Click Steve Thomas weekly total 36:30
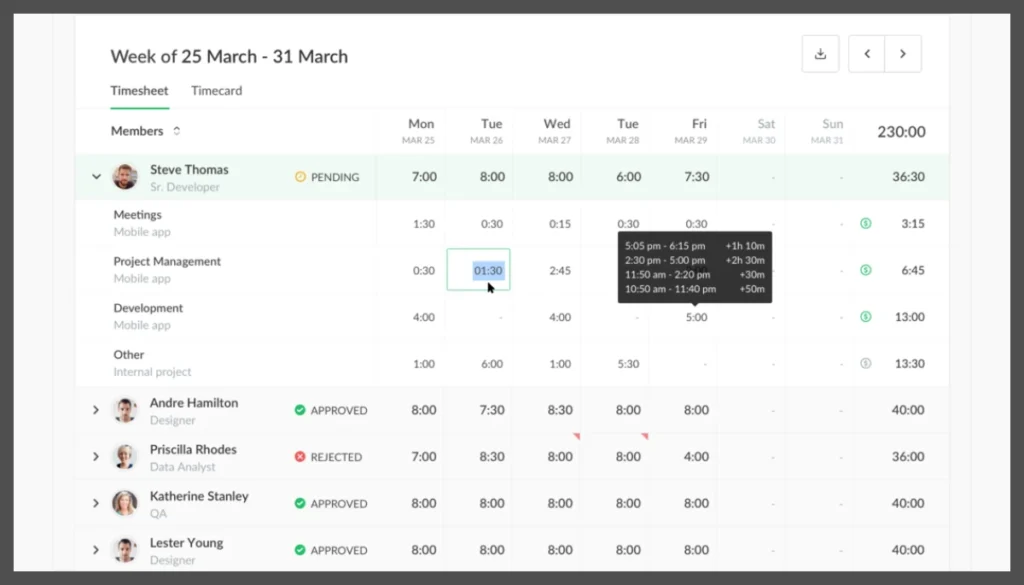 click(908, 176)
